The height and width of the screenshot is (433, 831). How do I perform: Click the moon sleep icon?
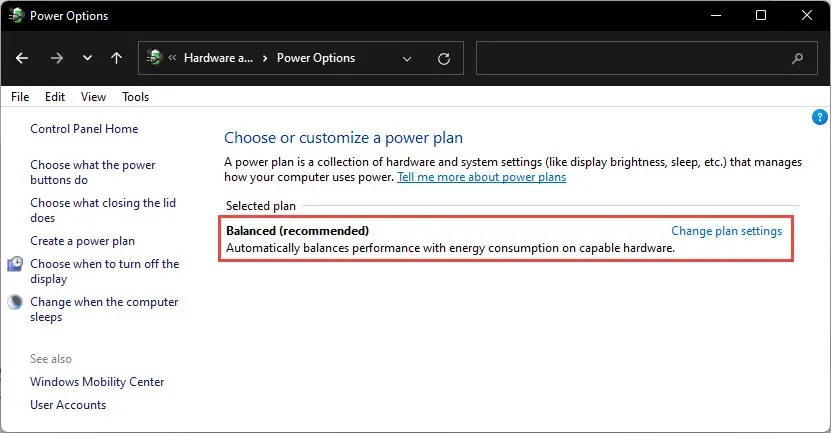tap(15, 302)
